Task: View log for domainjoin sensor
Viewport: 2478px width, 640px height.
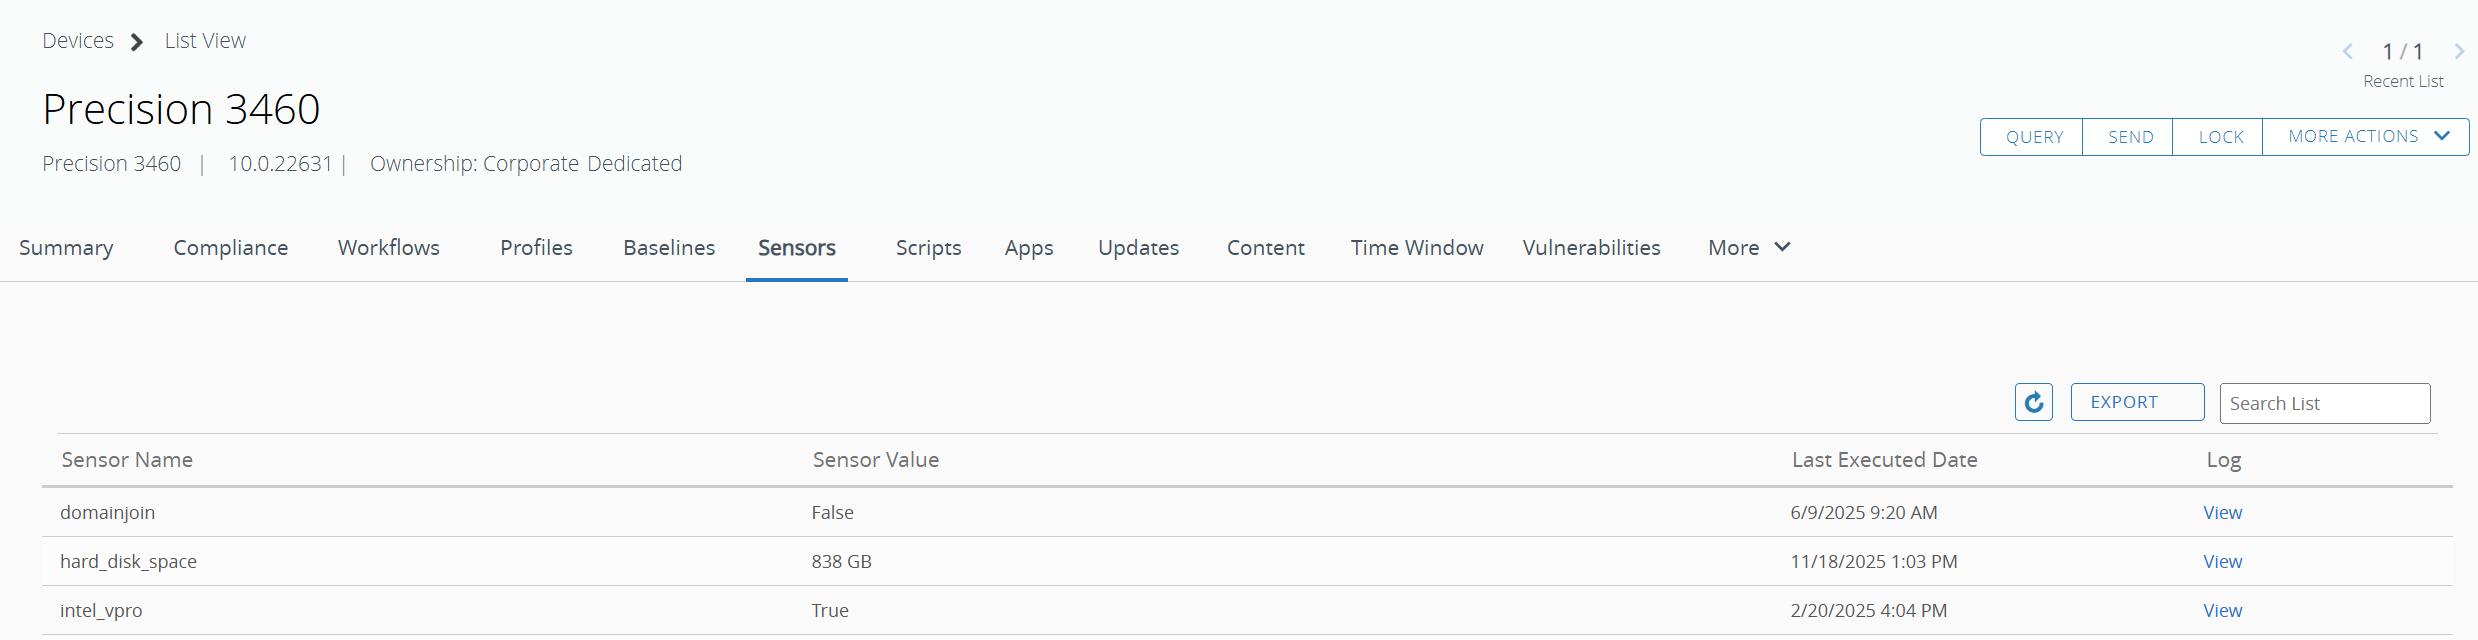Action: (x=2222, y=513)
